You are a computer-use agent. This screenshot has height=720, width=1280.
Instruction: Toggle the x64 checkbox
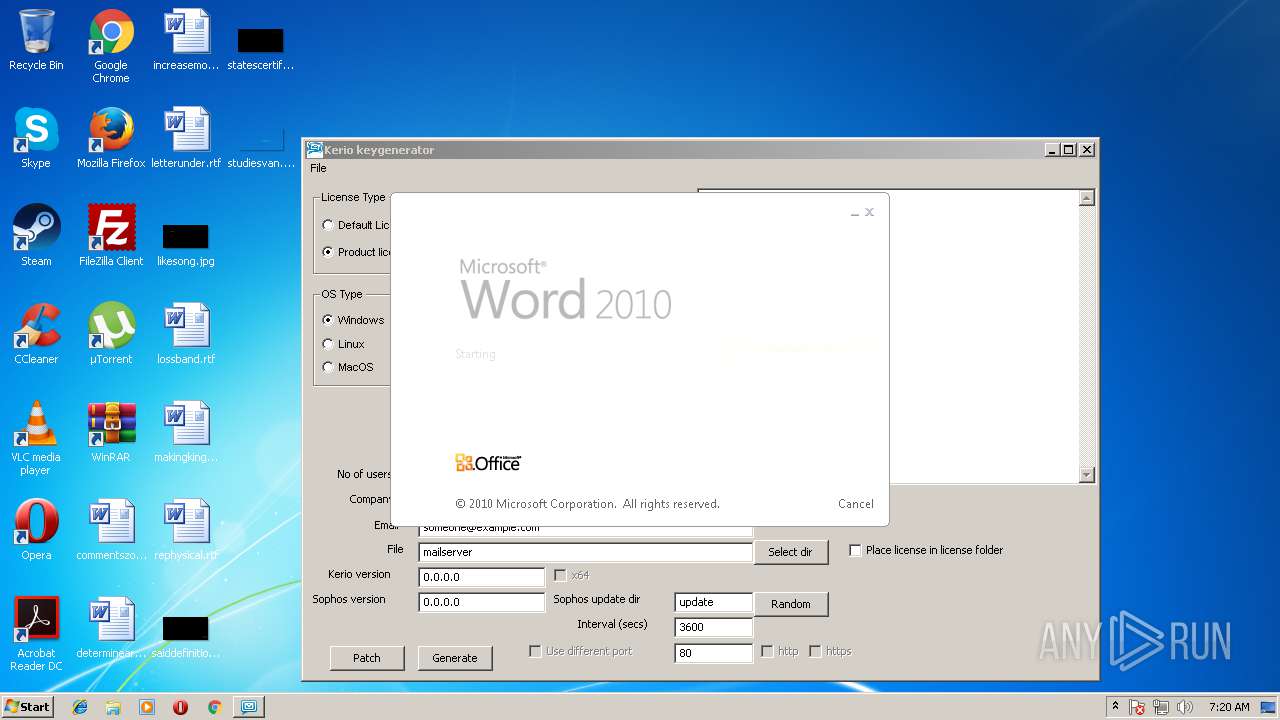[560, 575]
